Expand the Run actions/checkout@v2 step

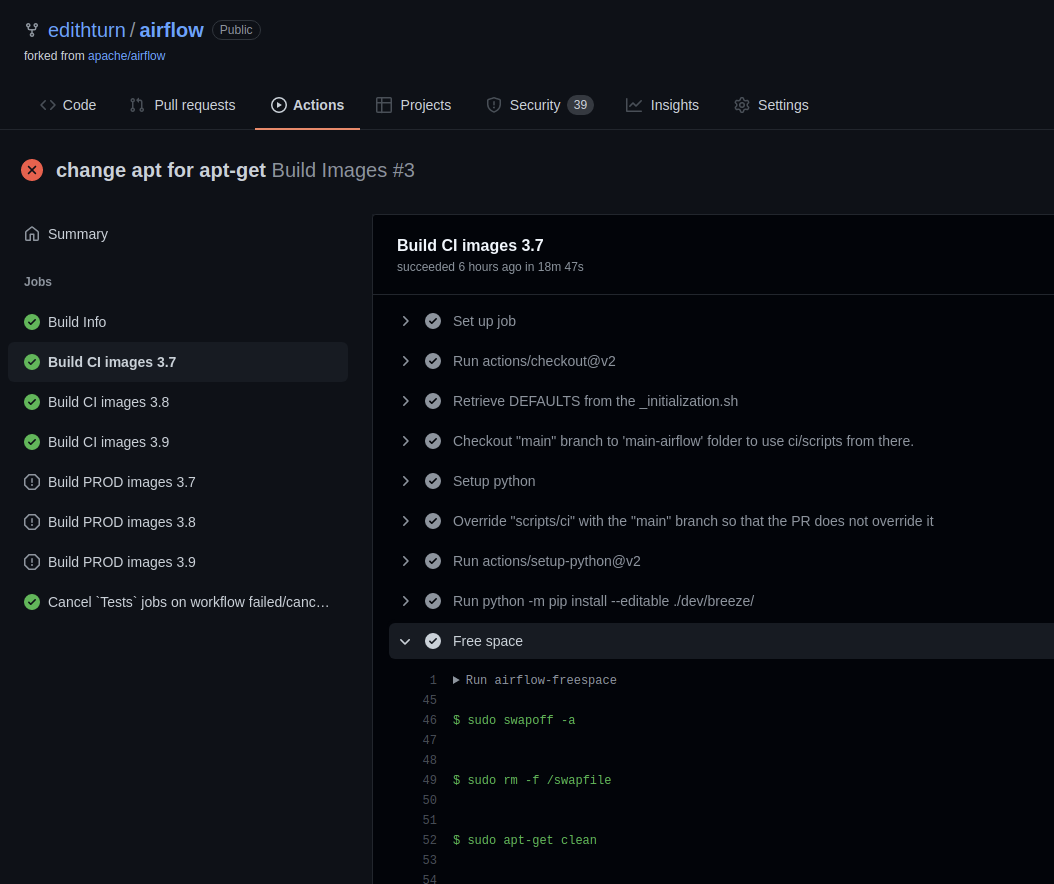(405, 361)
